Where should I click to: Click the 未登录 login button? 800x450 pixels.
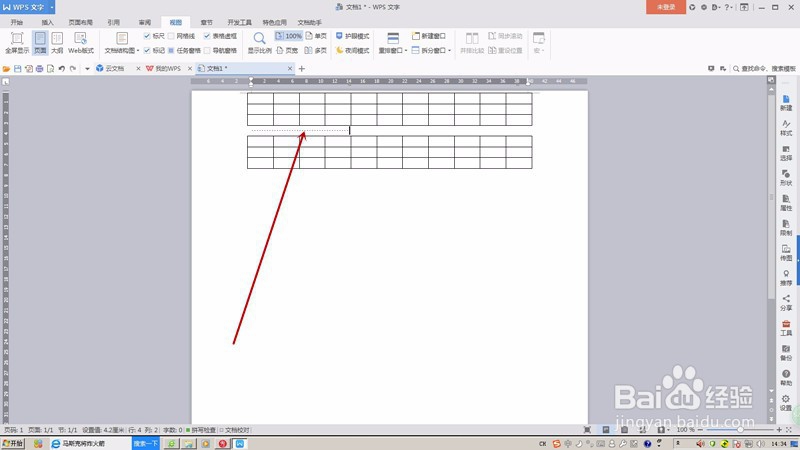point(666,7)
